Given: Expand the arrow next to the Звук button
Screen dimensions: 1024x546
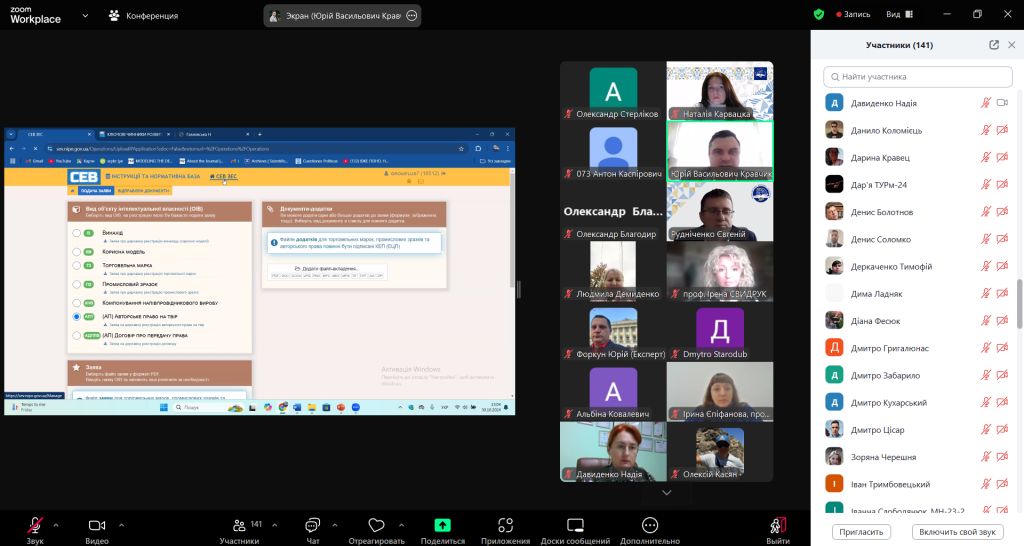Looking at the screenshot, I should click(56, 524).
